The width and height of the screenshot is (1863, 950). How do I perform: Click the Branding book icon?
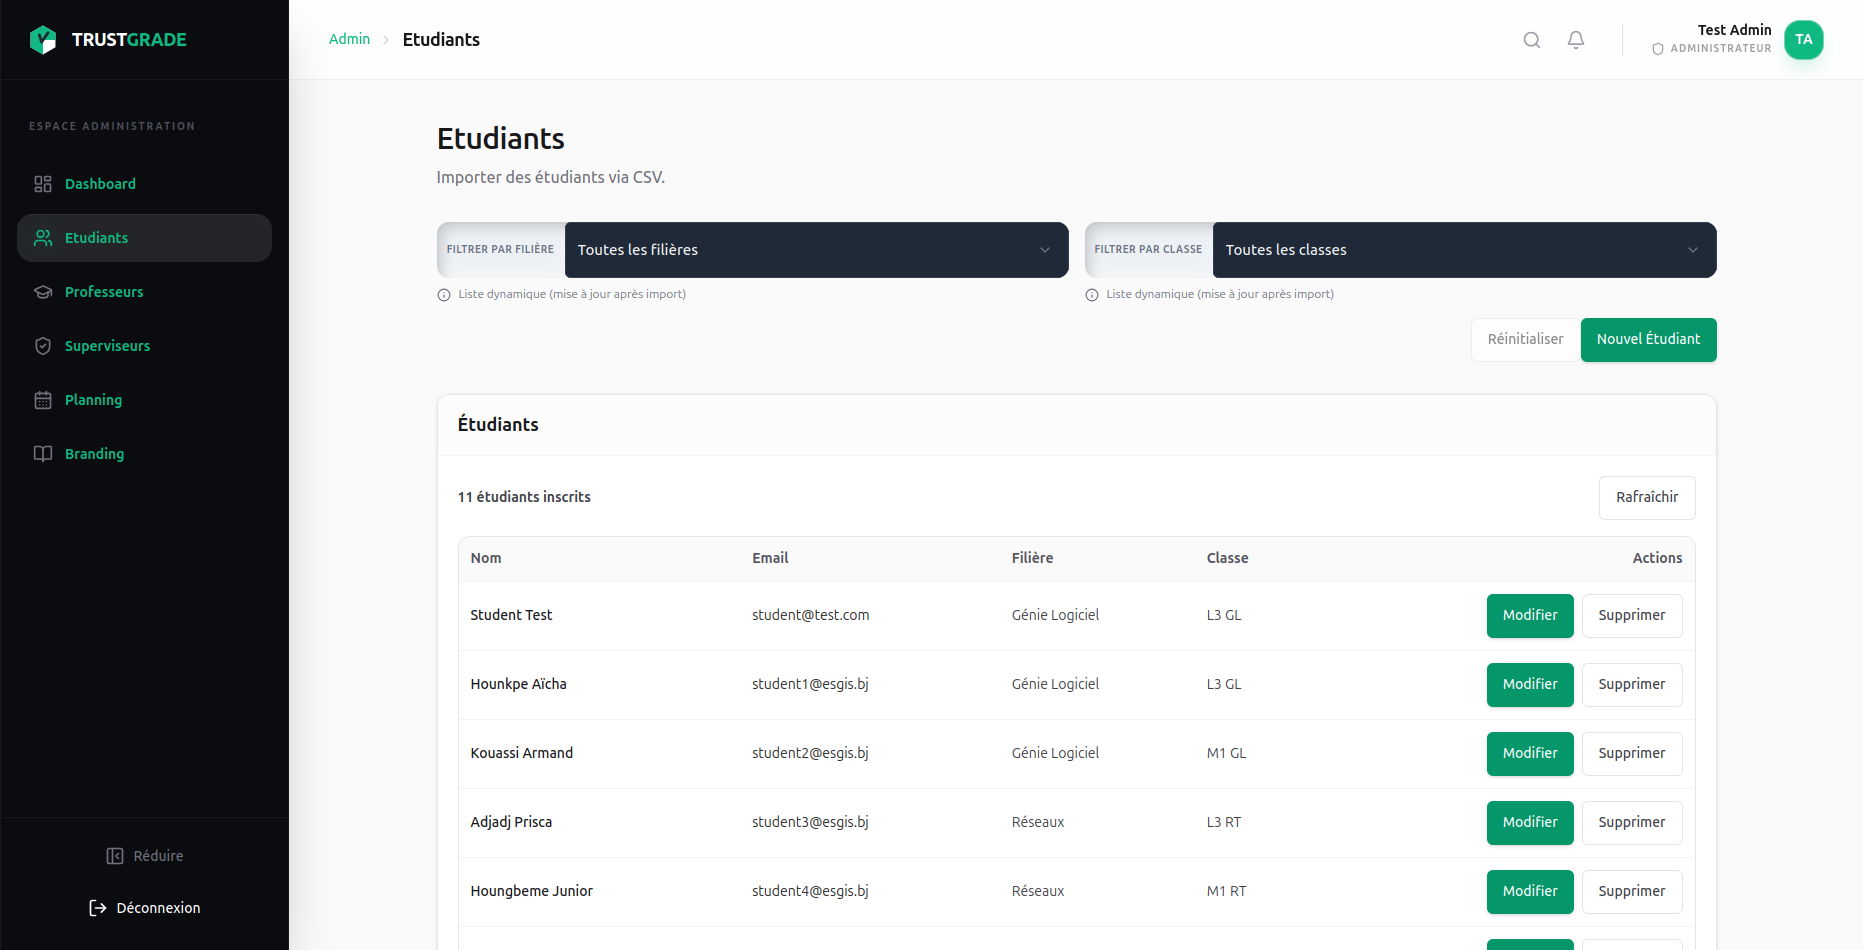click(x=43, y=454)
